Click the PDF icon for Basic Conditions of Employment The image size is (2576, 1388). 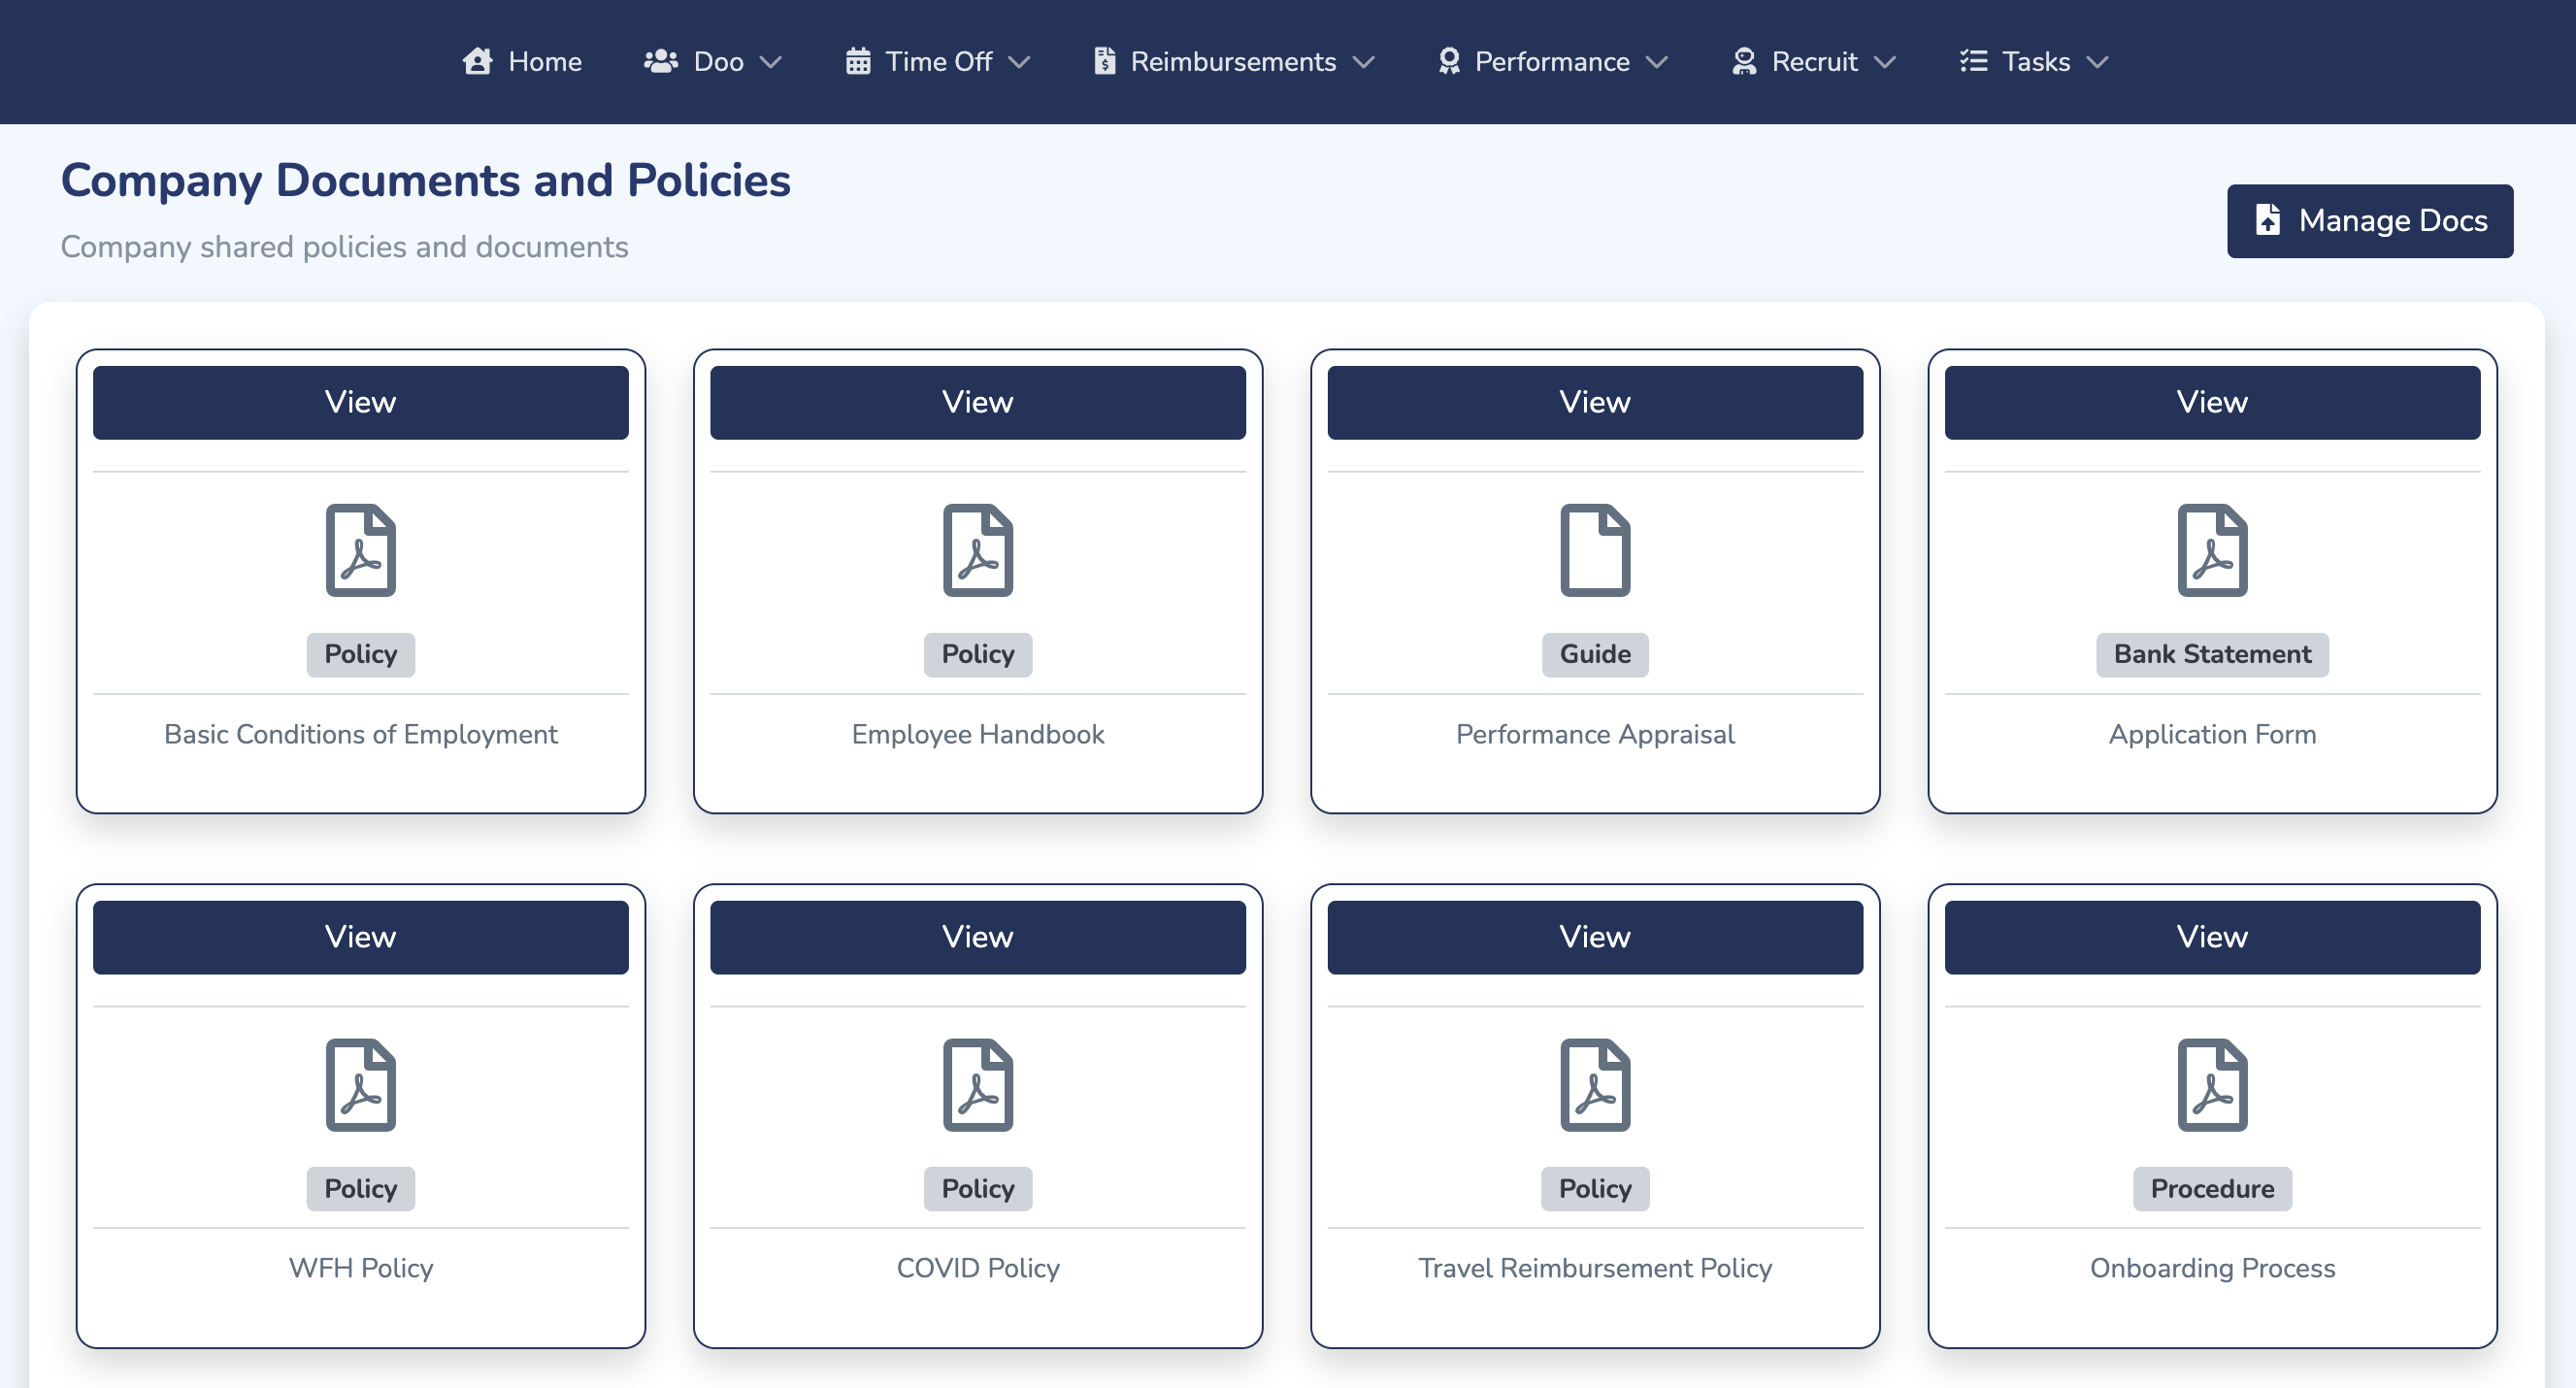361,550
